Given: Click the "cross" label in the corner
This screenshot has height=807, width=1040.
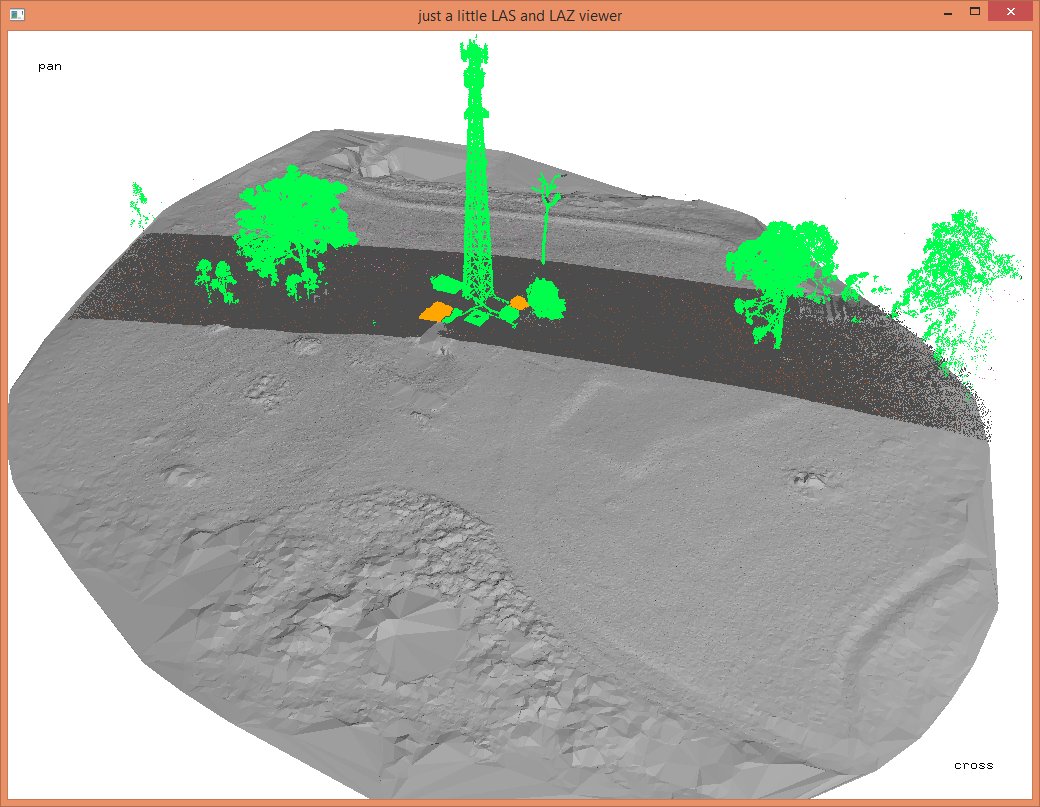Looking at the screenshot, I should (x=973, y=765).
